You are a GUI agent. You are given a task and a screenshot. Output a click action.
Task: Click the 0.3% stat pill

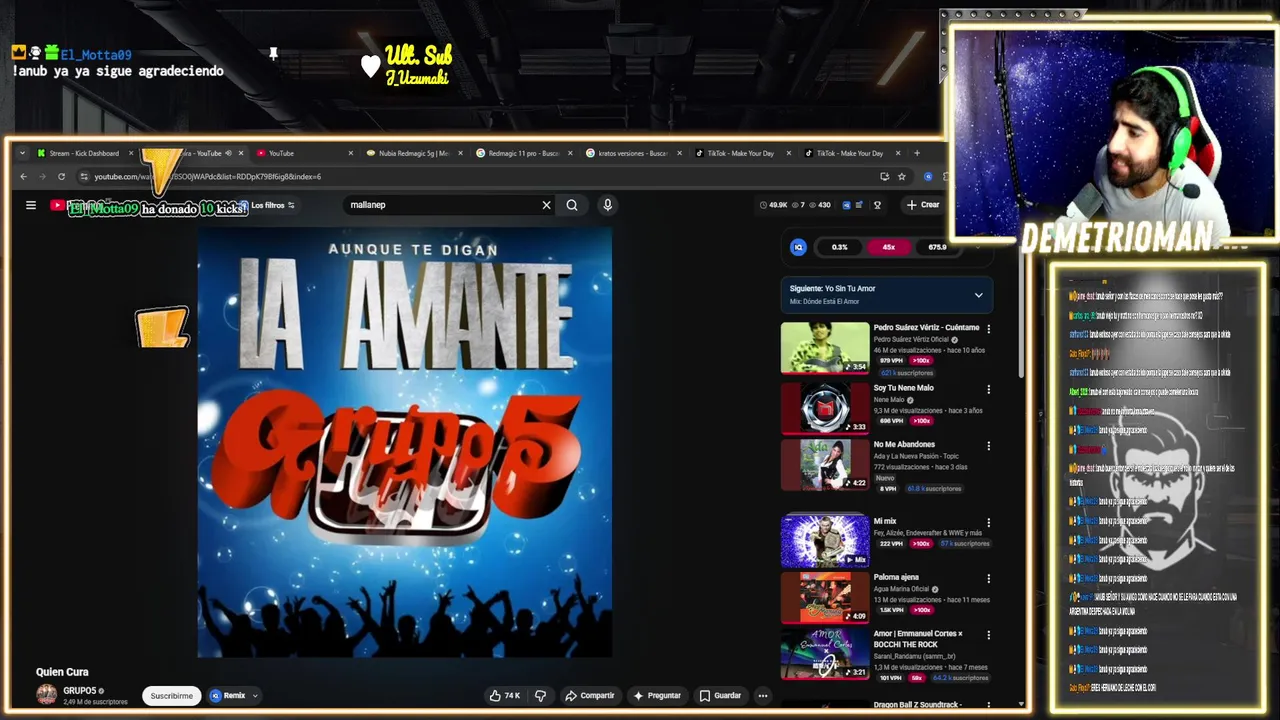click(840, 247)
